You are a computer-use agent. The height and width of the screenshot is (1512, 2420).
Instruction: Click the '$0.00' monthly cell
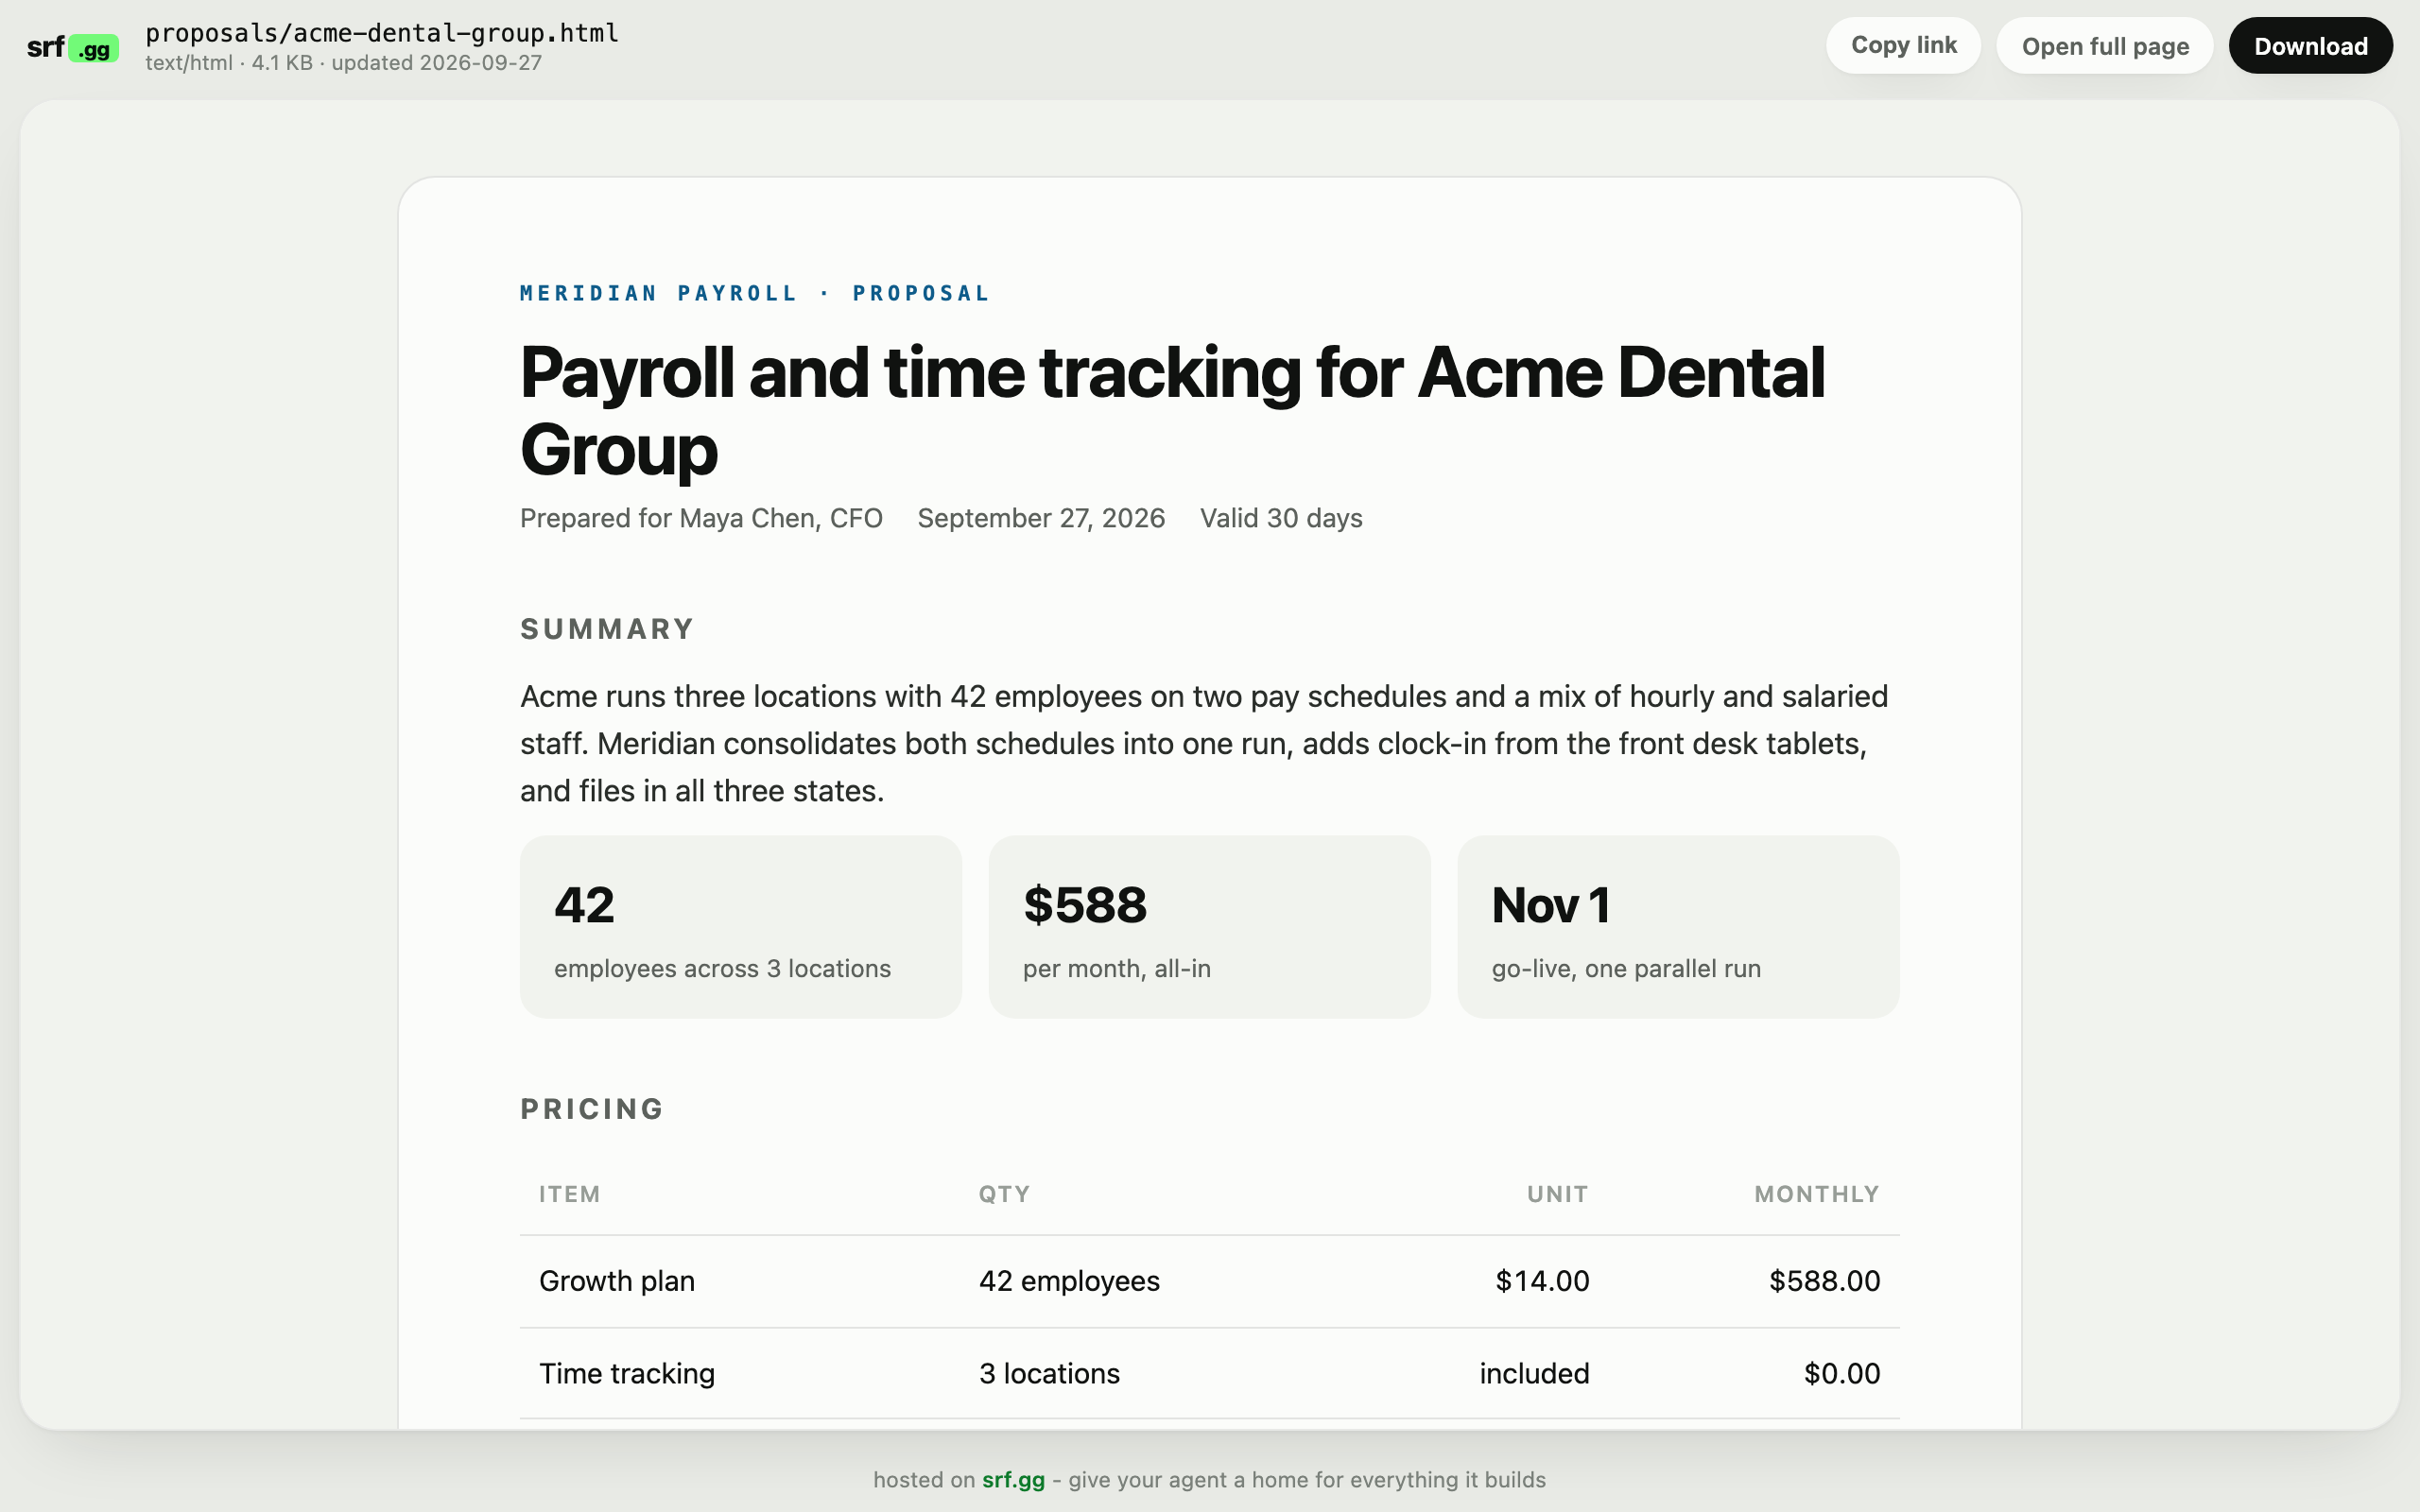point(1842,1374)
